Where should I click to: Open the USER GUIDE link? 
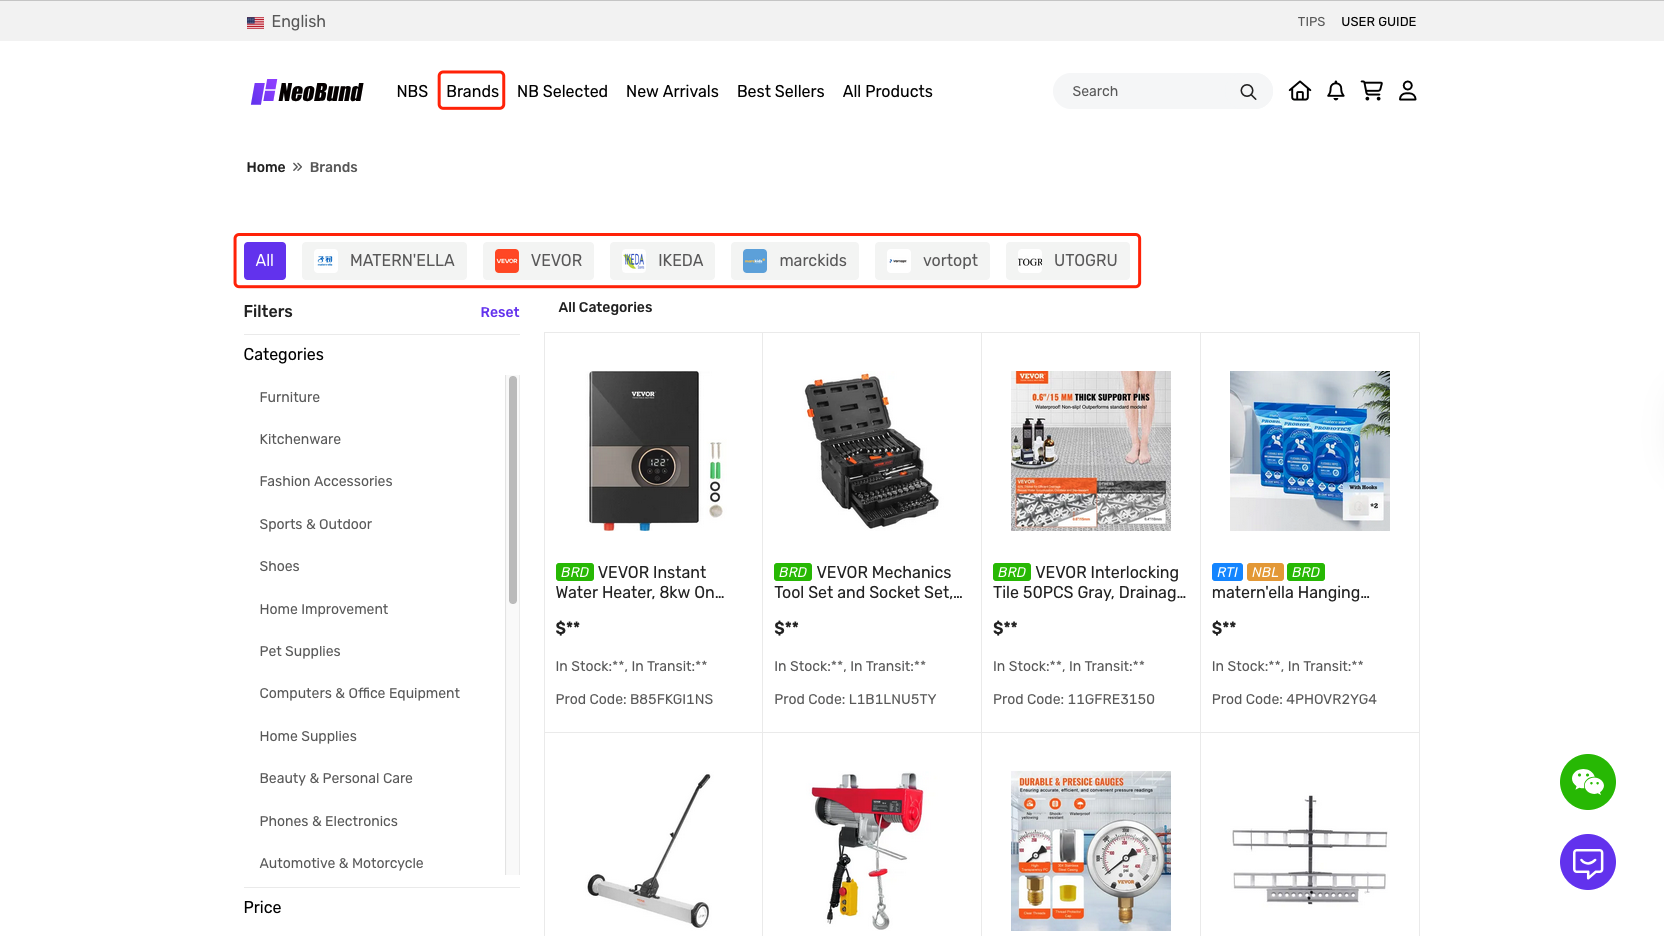[x=1378, y=22]
